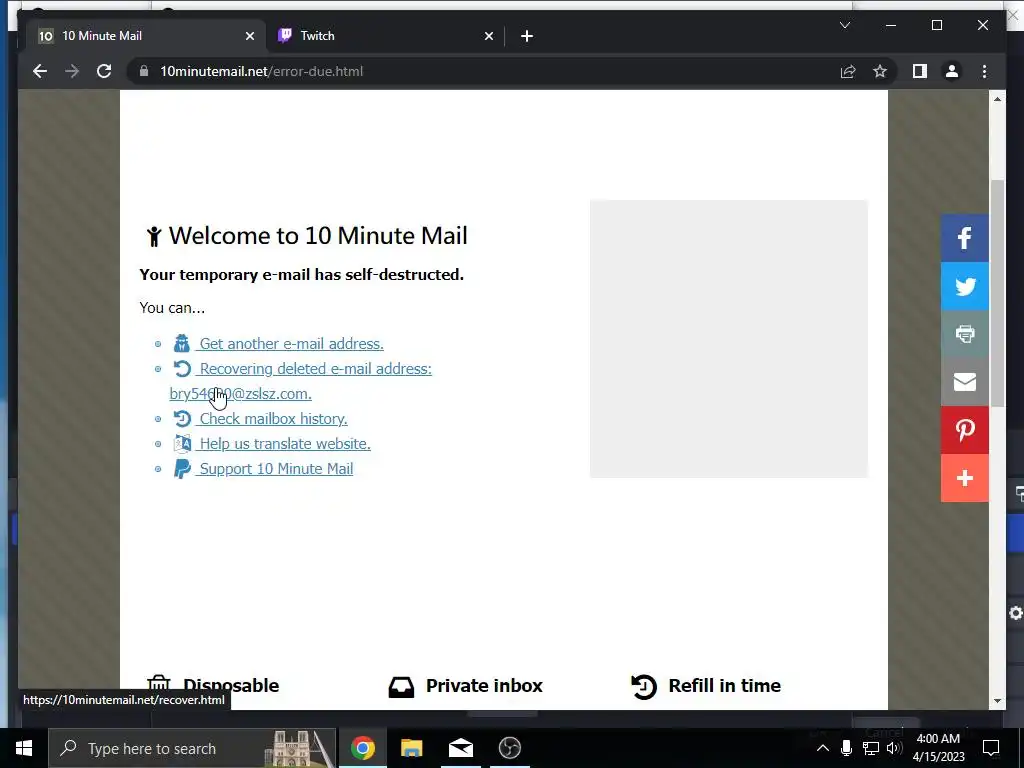Go back with the browser back arrow
This screenshot has width=1024, height=768.
40,71
